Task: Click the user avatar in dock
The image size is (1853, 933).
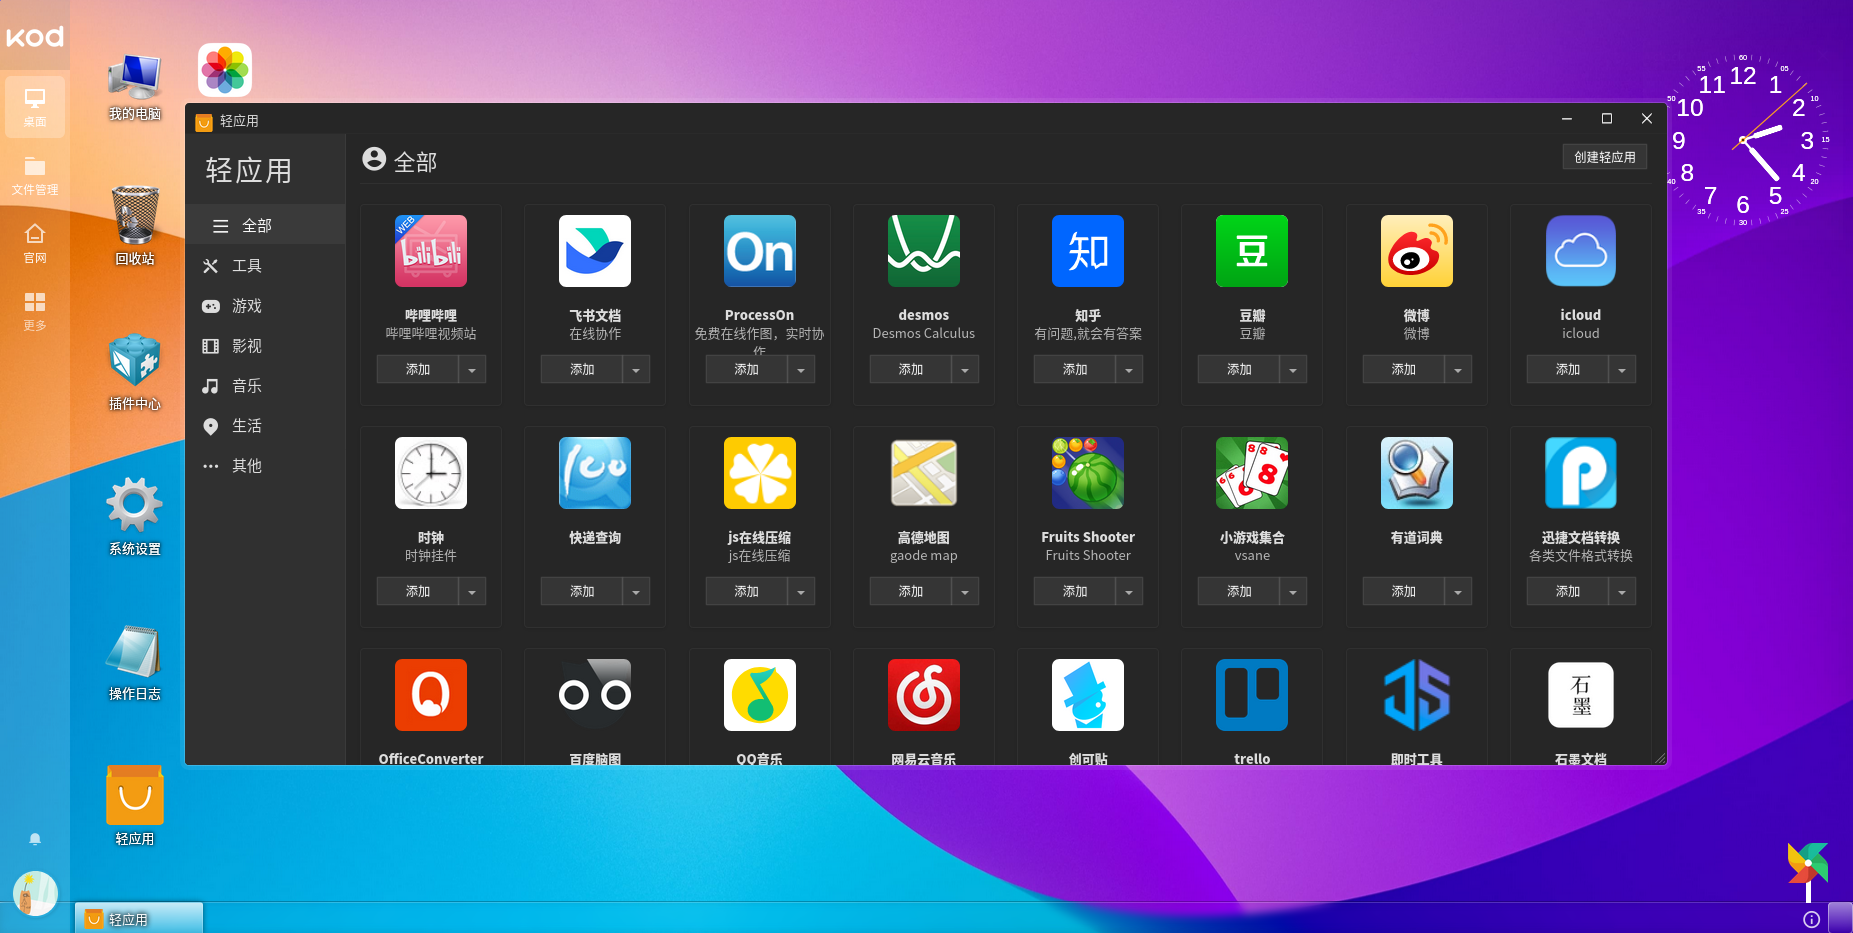Action: 35,893
